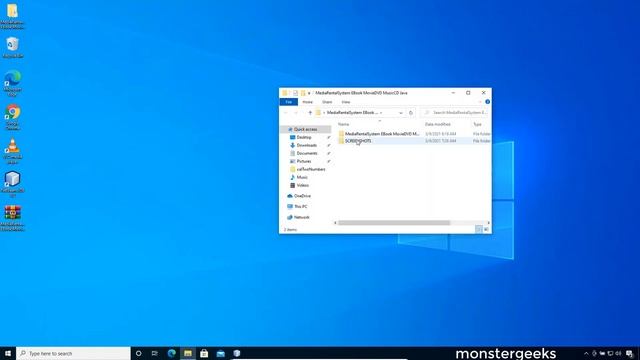Click the Refresh button next to address bar

pyautogui.click(x=411, y=113)
